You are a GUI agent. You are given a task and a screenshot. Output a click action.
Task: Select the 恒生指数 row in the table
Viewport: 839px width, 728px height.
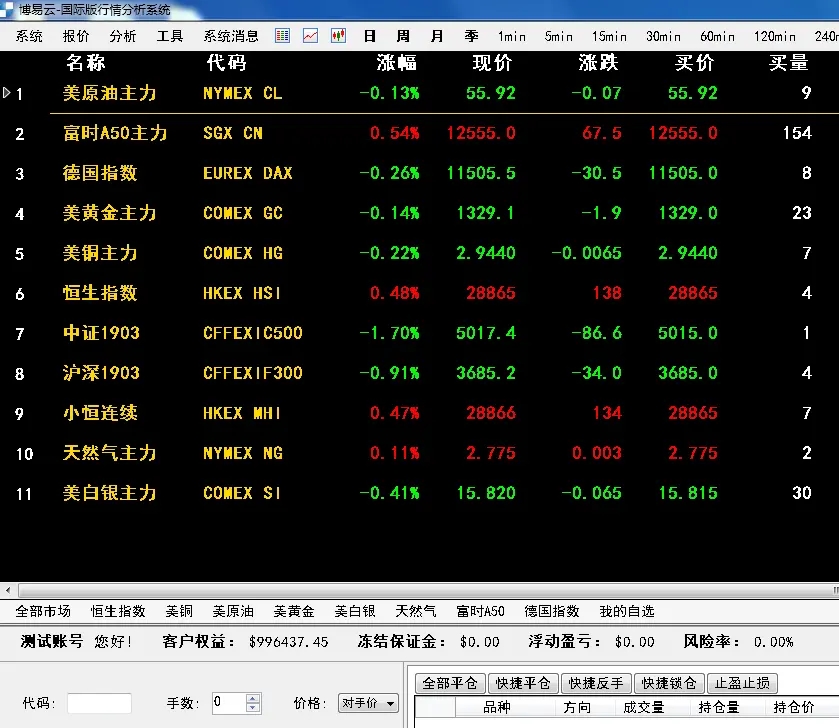[x=420, y=293]
